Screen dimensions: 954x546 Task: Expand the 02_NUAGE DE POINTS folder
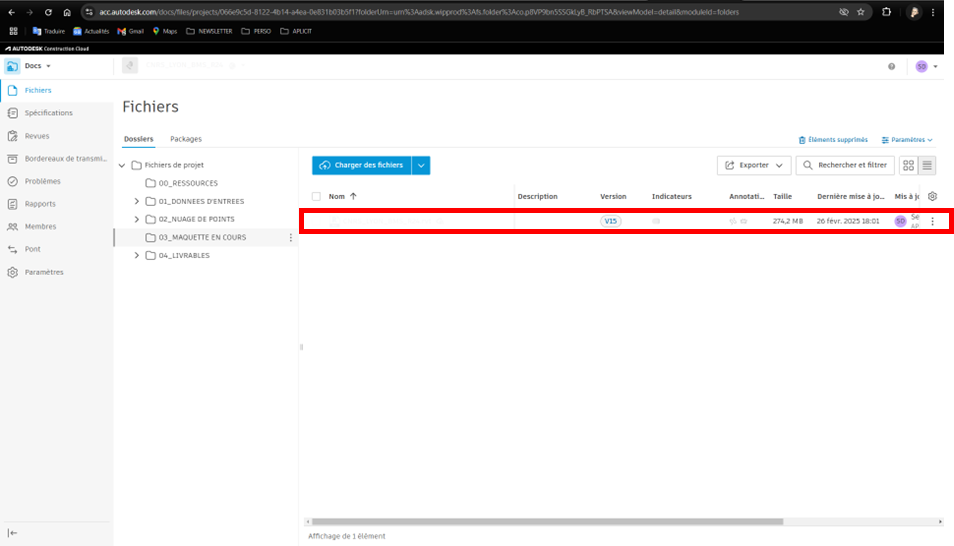coord(137,219)
